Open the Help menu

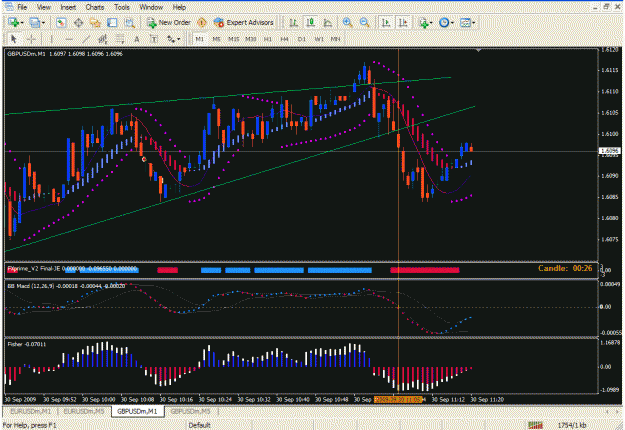(x=179, y=7)
